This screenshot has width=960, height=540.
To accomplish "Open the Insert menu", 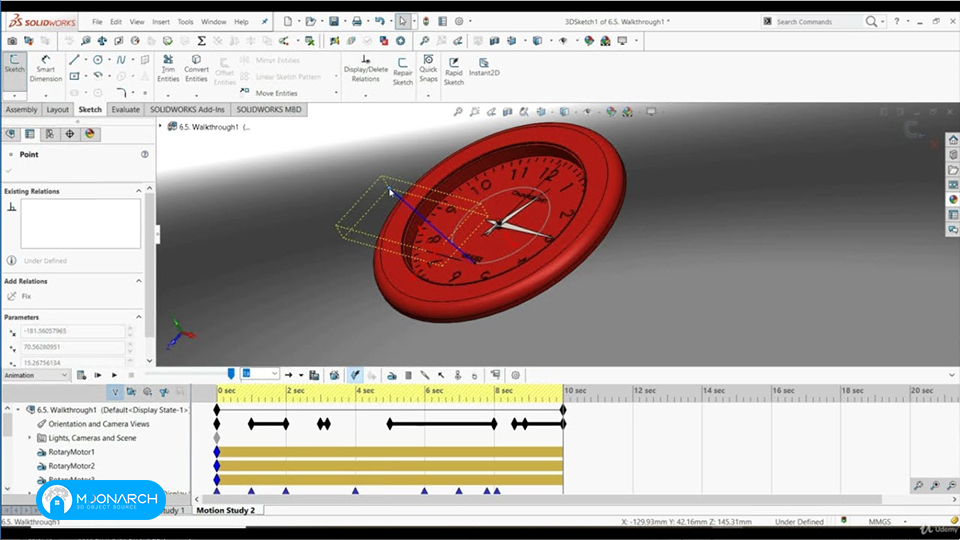I will tap(161, 21).
